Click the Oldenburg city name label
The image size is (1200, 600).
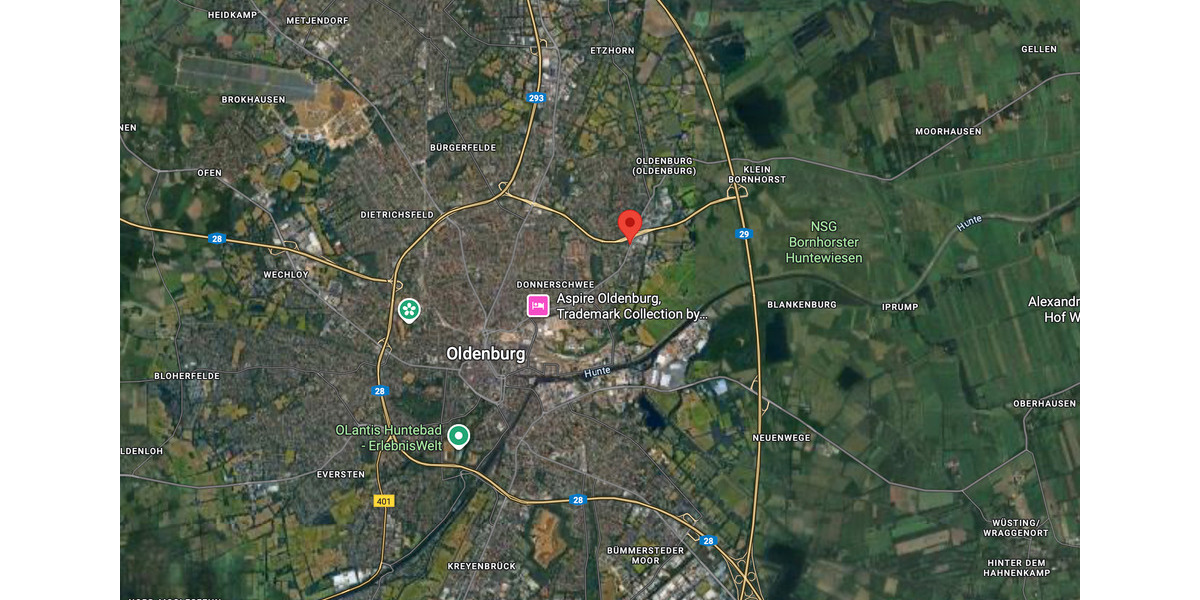(486, 353)
